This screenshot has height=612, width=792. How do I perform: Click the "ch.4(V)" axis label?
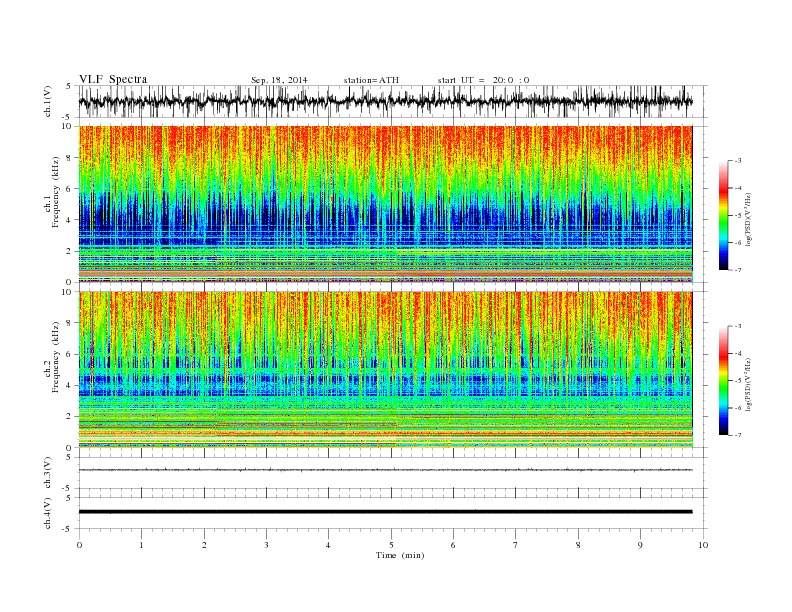pyautogui.click(x=48, y=513)
